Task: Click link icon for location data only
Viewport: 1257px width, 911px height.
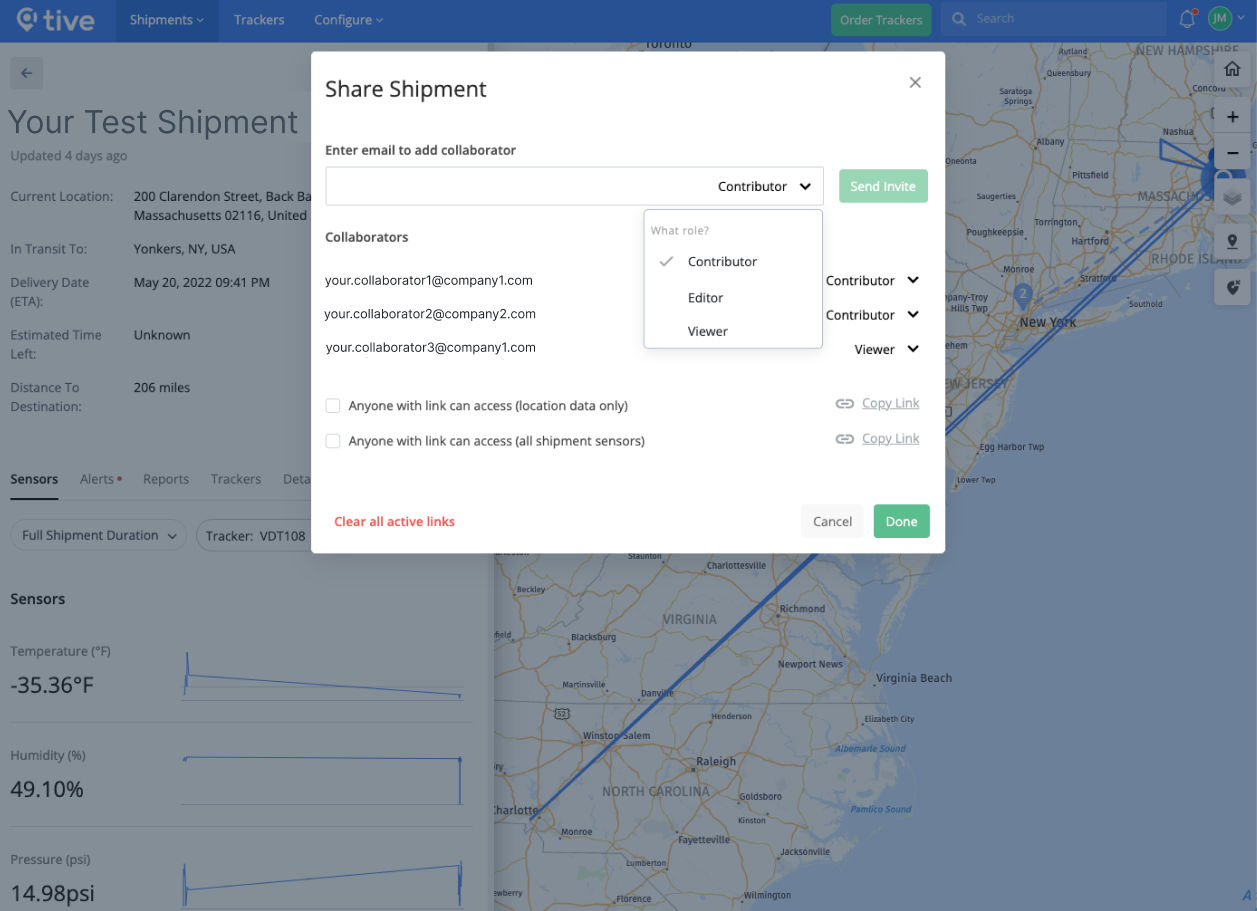Action: point(845,404)
